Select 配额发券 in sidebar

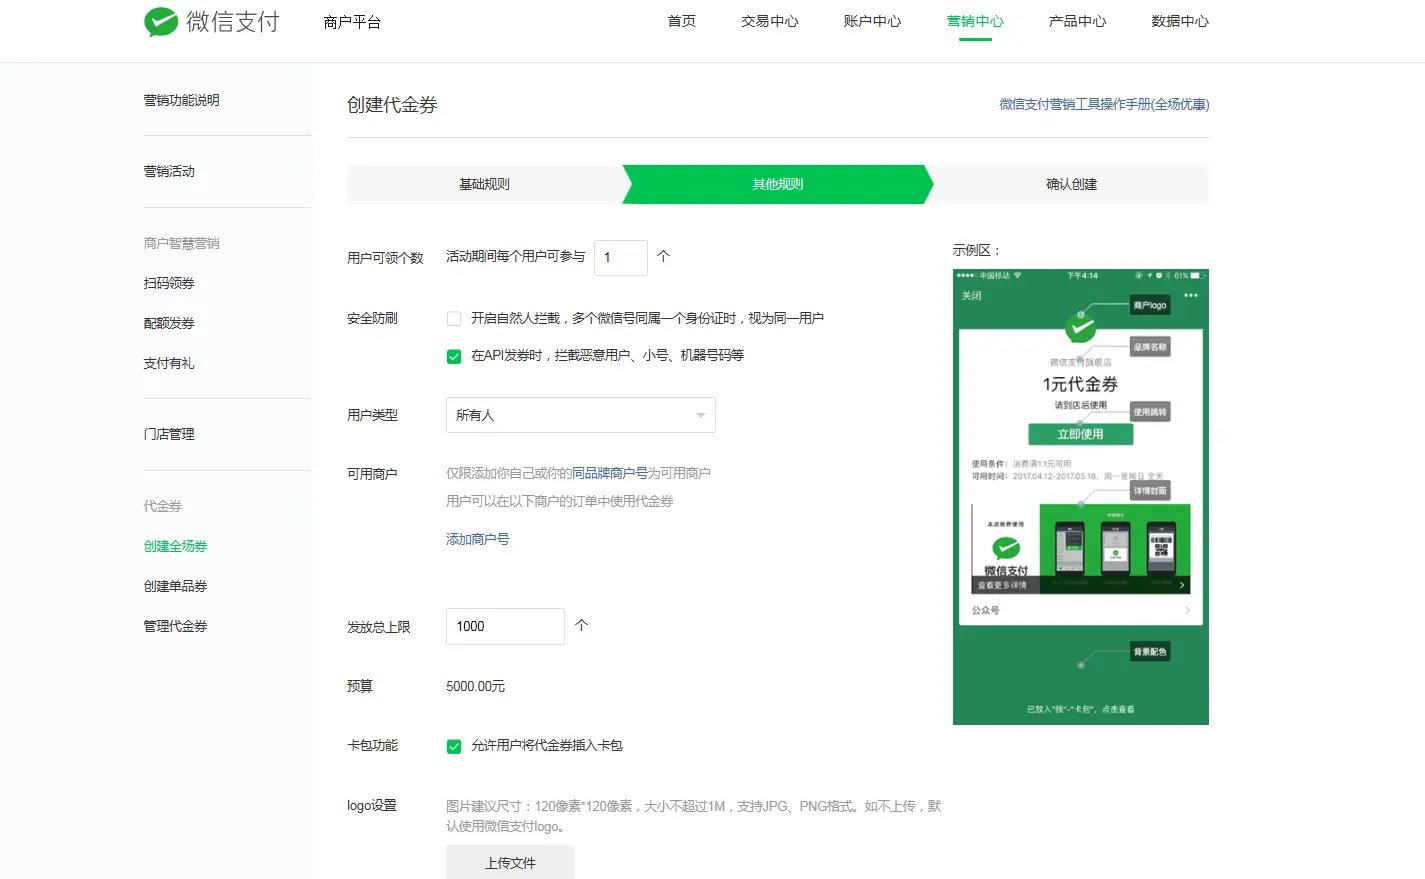(169, 323)
